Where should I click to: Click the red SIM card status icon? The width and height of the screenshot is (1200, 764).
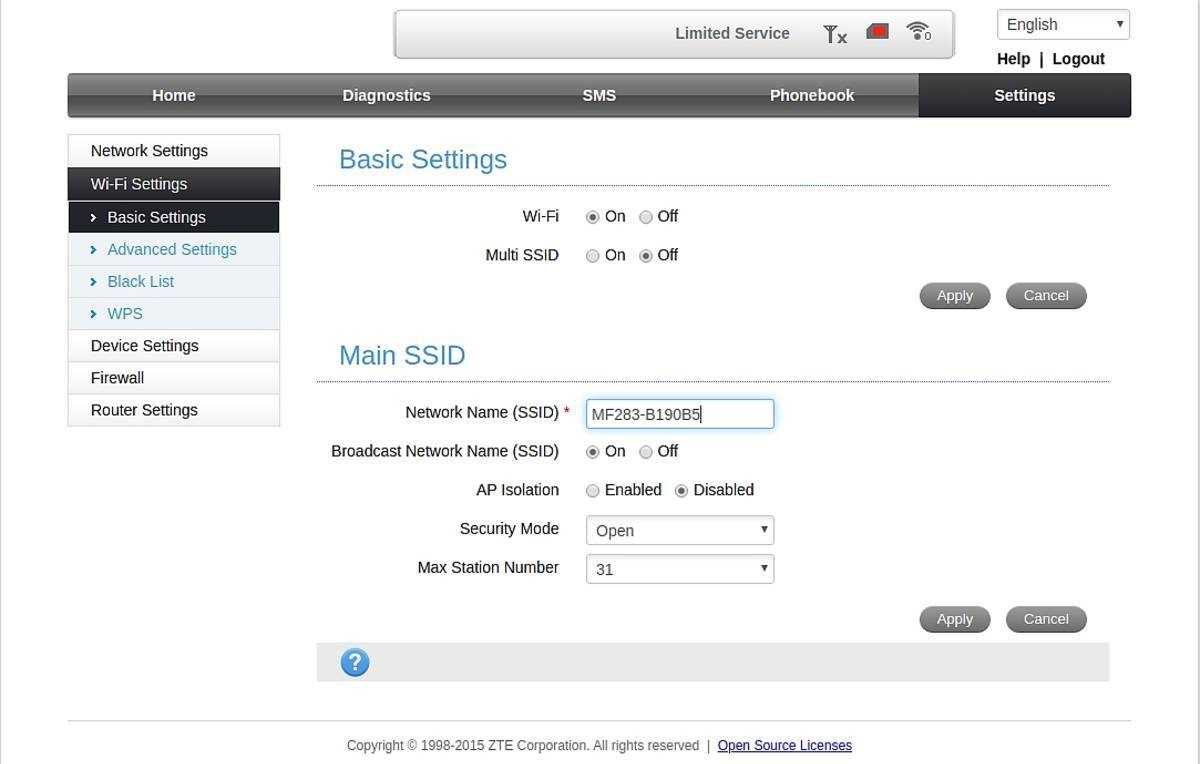[877, 32]
